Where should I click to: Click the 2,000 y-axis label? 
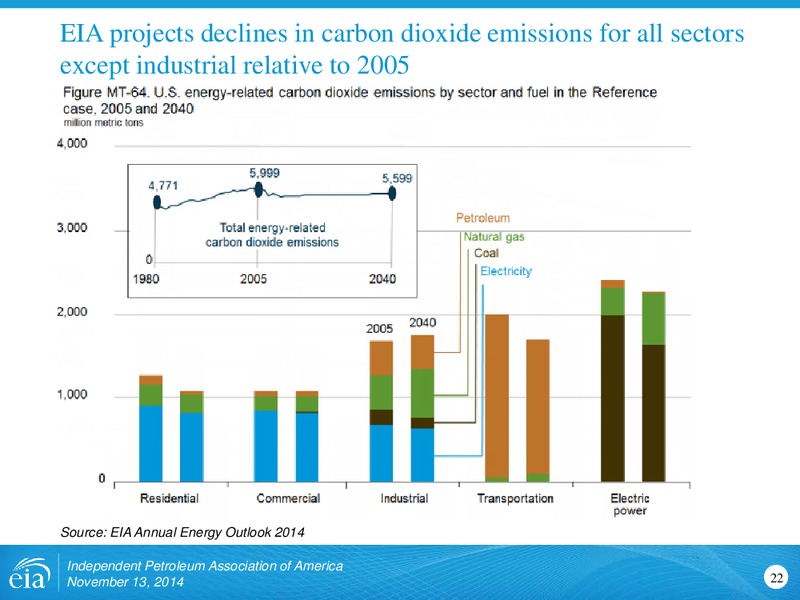tap(72, 312)
